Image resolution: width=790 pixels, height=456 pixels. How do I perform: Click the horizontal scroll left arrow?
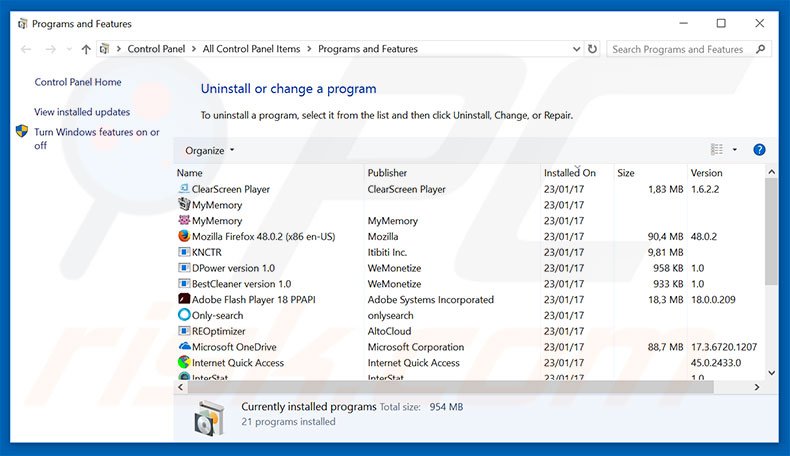[x=181, y=387]
